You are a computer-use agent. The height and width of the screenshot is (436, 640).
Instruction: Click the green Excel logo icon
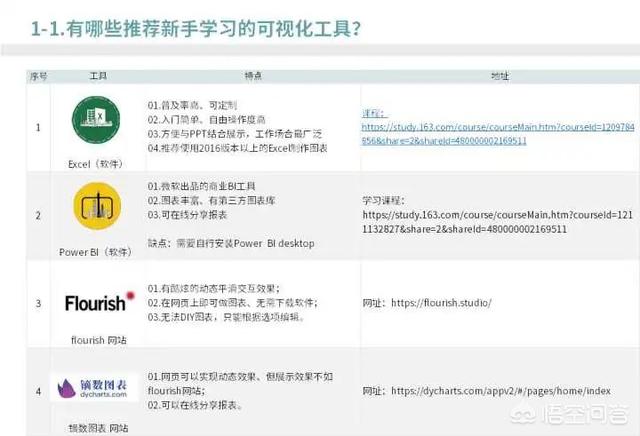96,120
